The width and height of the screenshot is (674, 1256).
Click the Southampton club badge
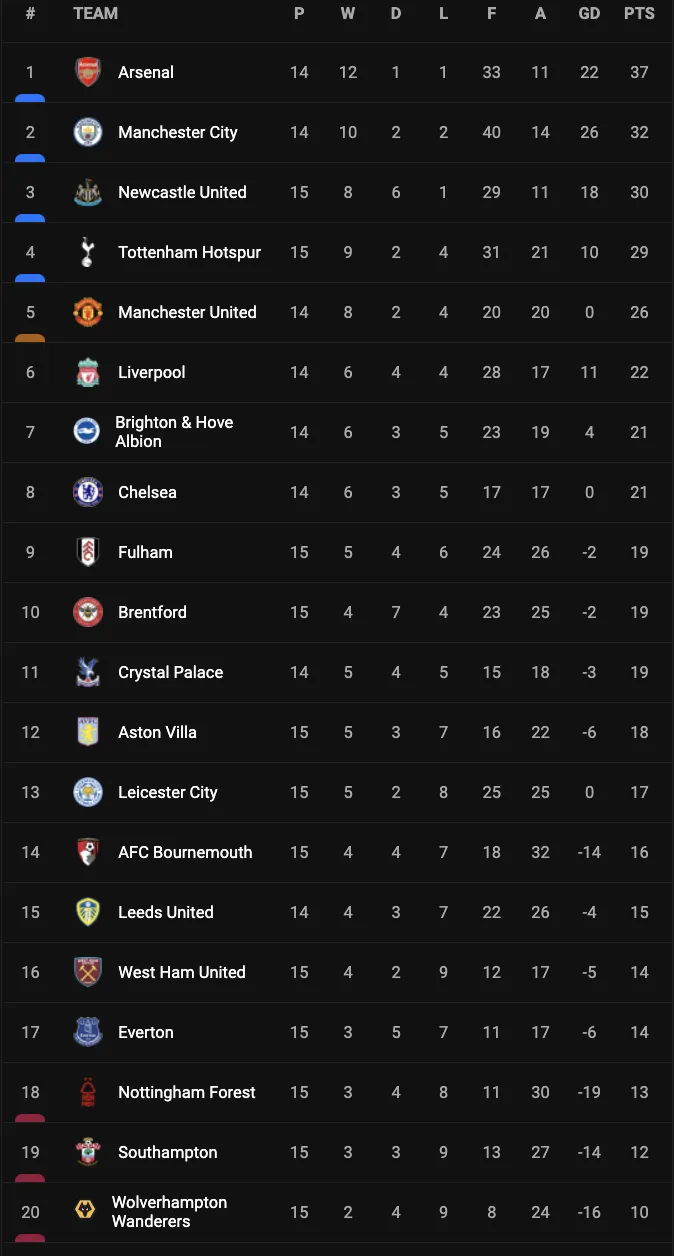pos(88,1152)
